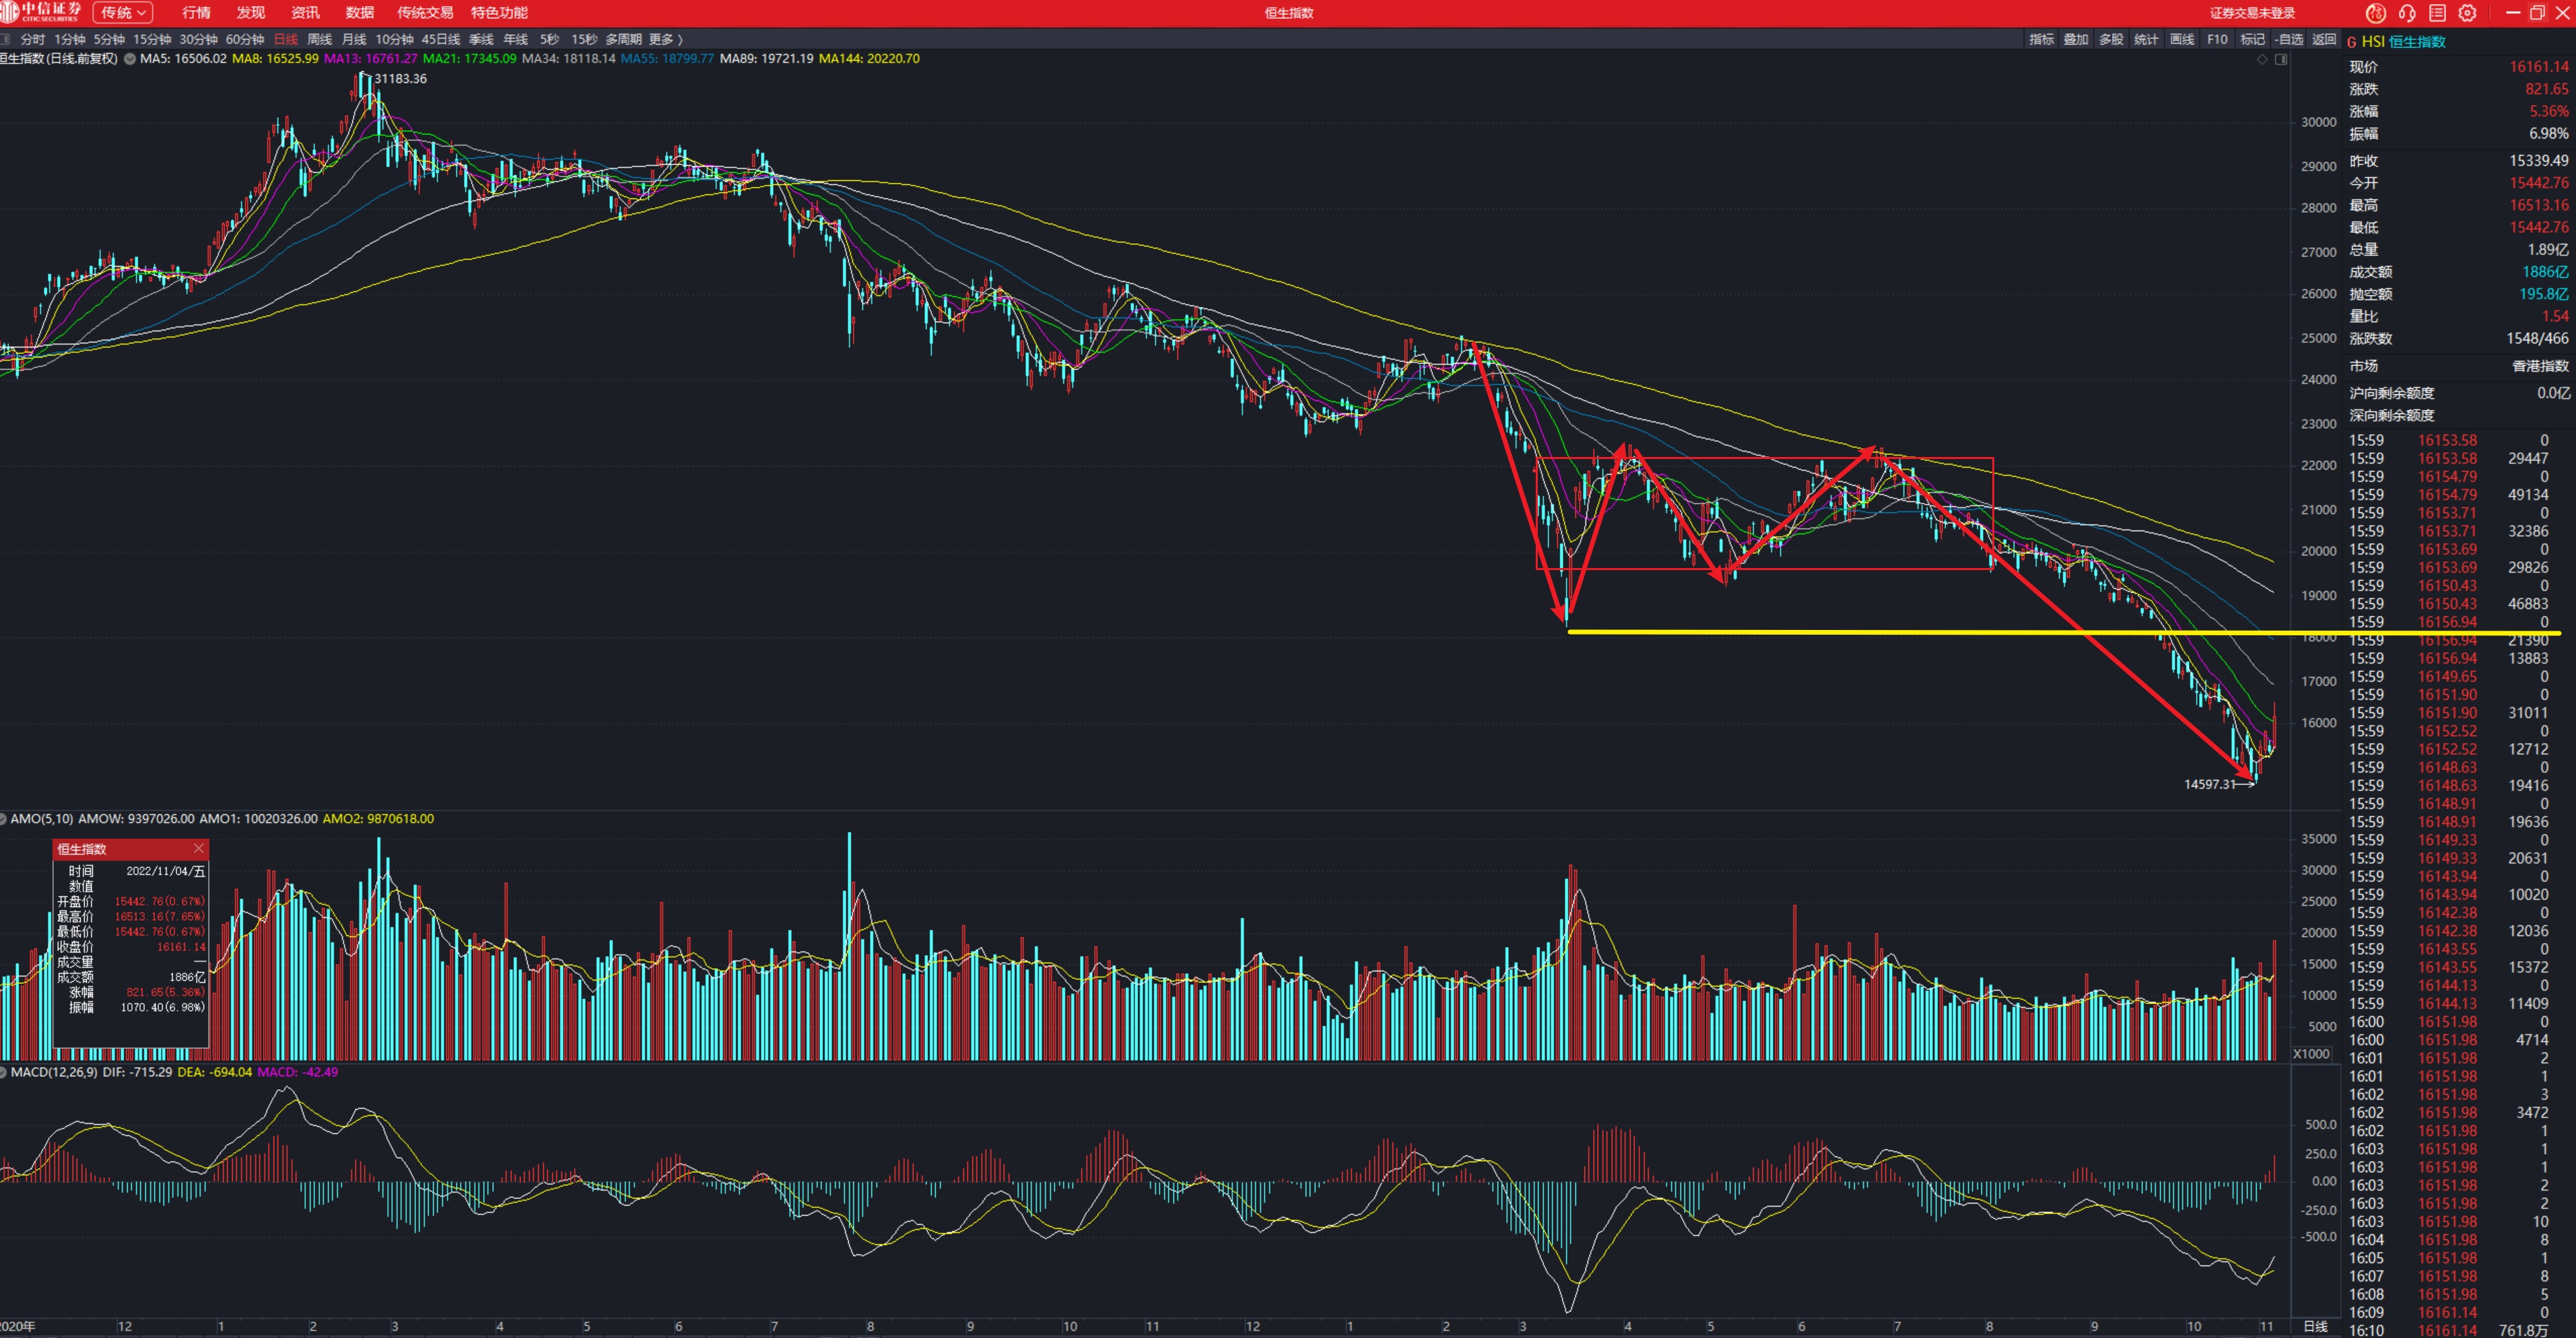The height and width of the screenshot is (1338, 2576).
Task: Switch to 45日线 period
Action: coord(441,40)
